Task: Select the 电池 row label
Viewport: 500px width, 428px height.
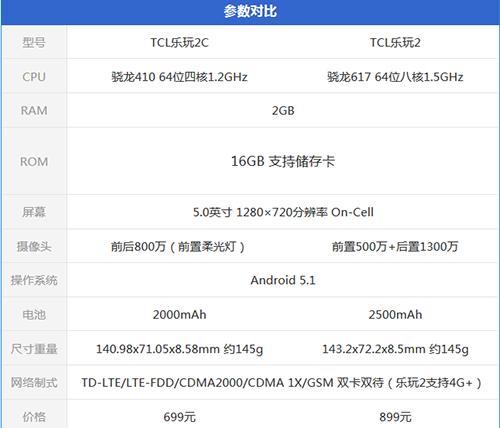Action: pos(34,315)
